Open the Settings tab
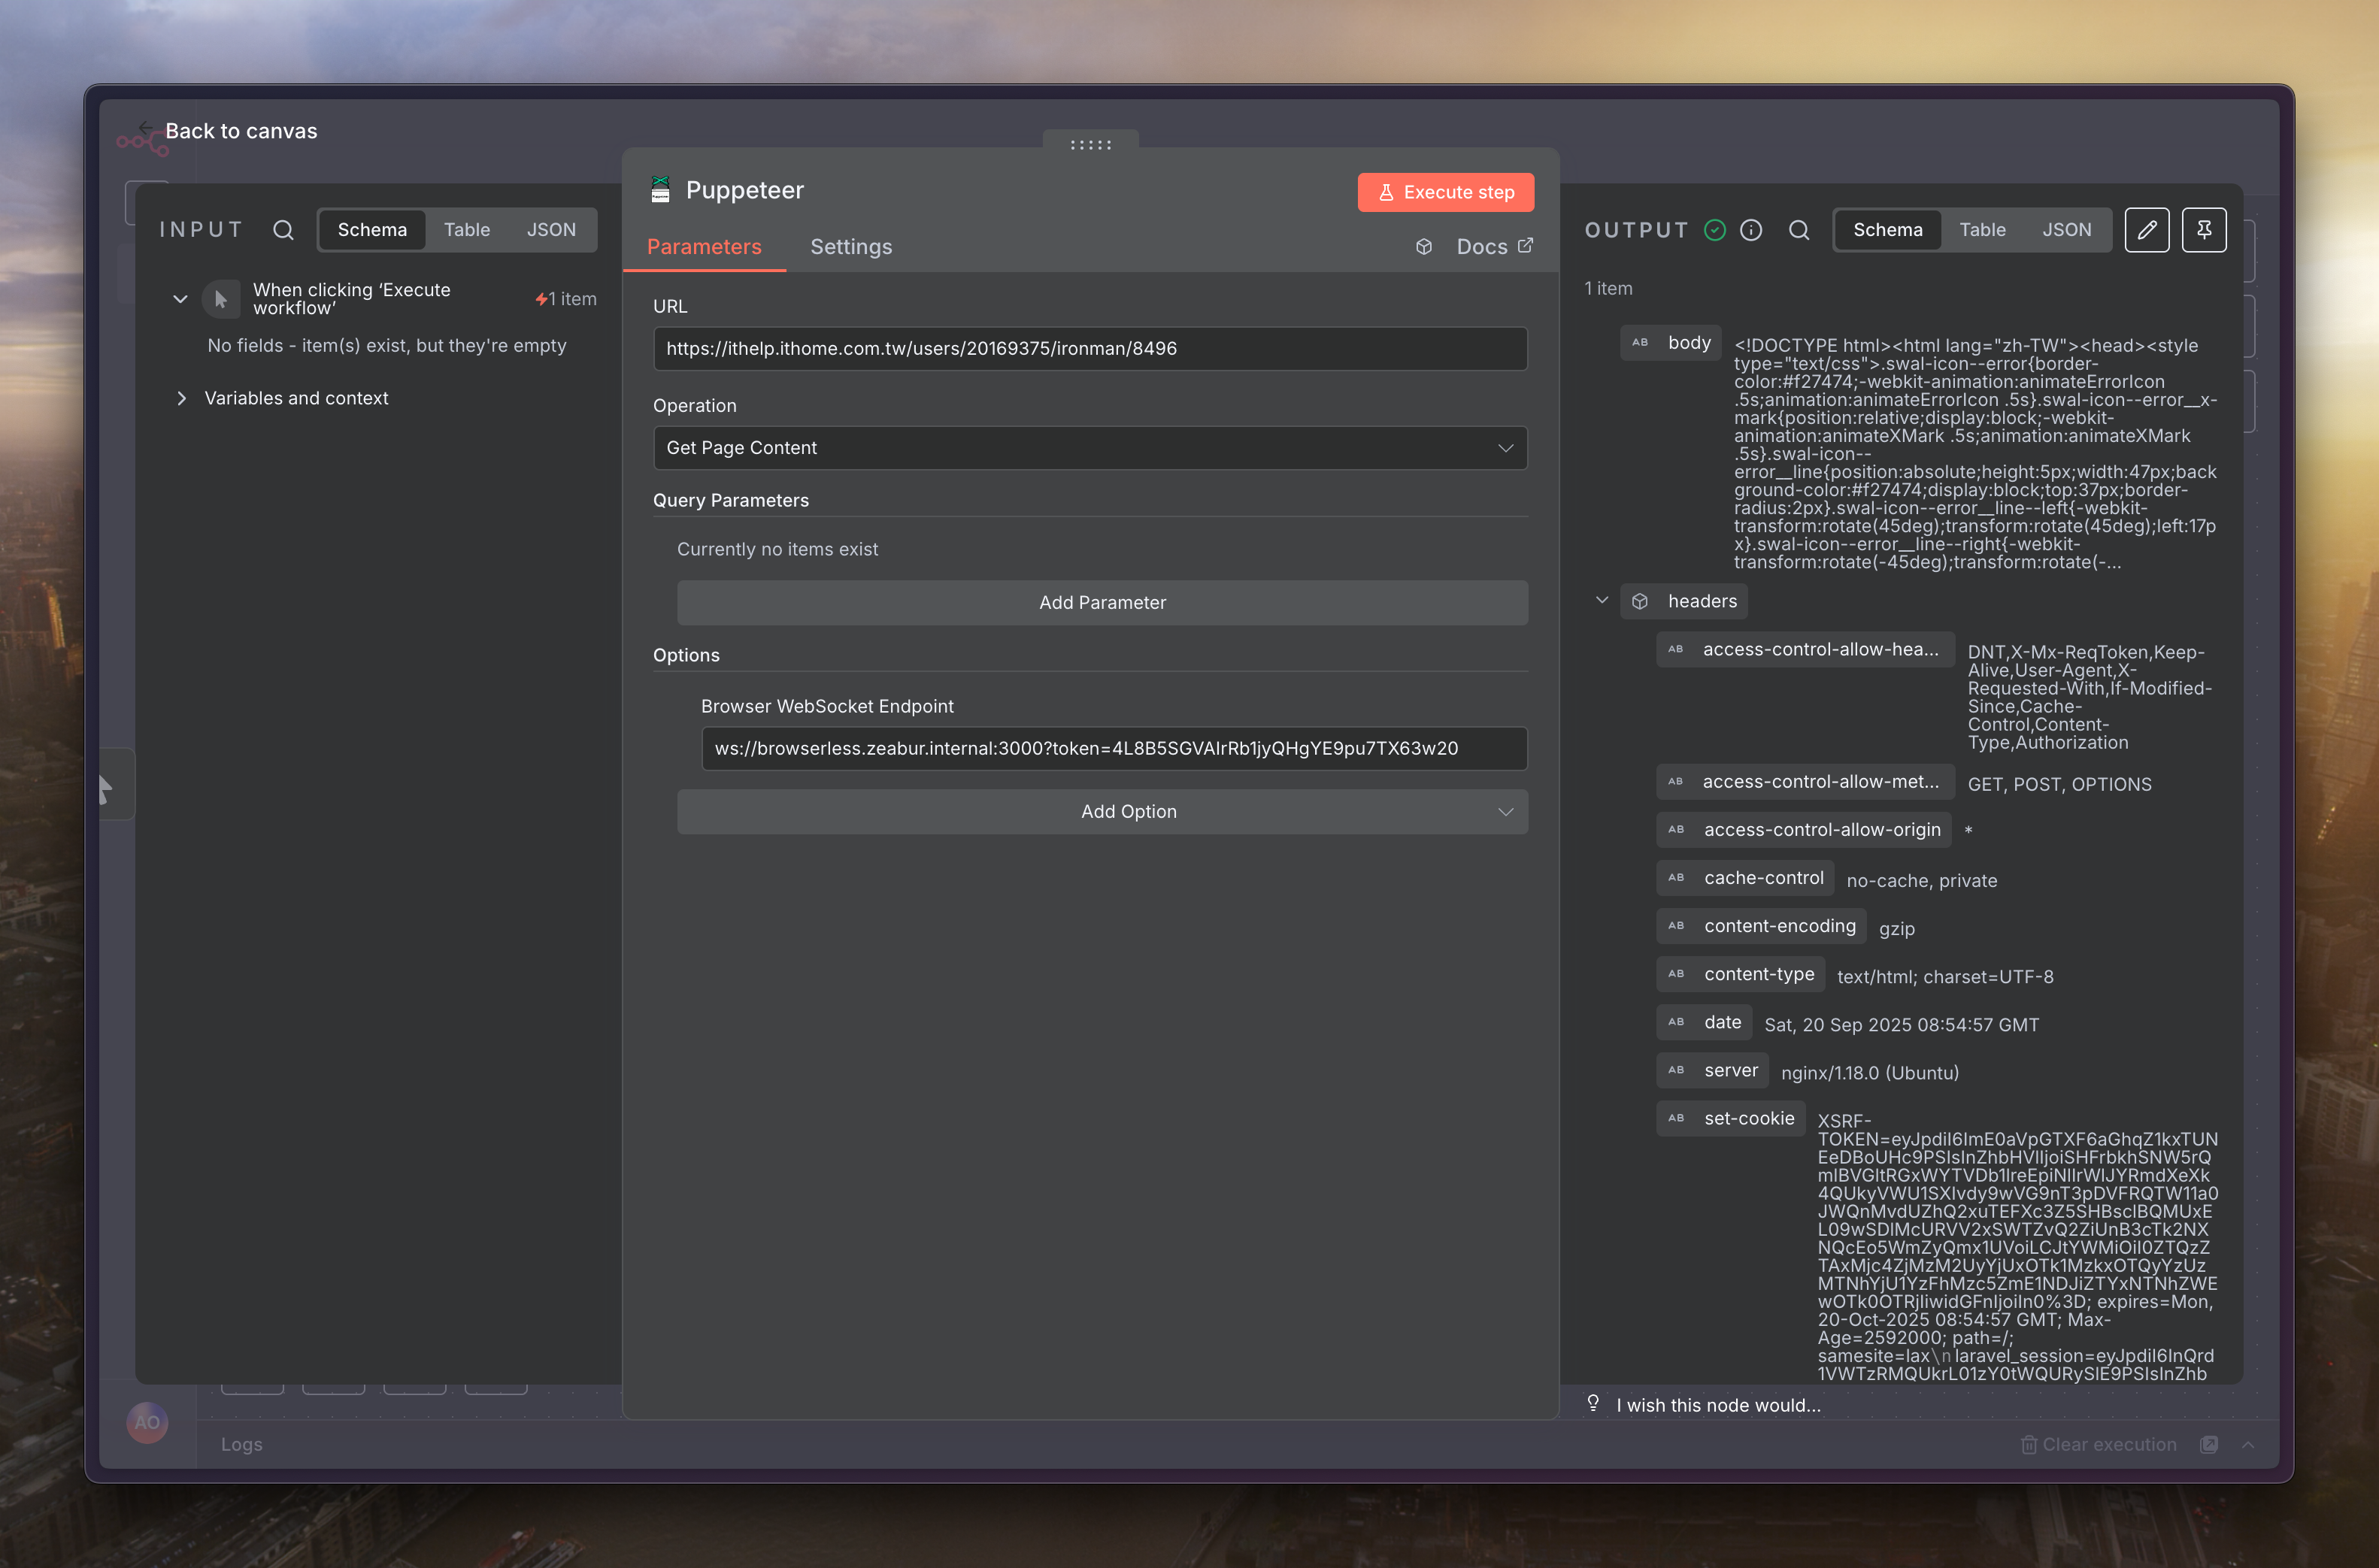The height and width of the screenshot is (1568, 2379). [851, 247]
